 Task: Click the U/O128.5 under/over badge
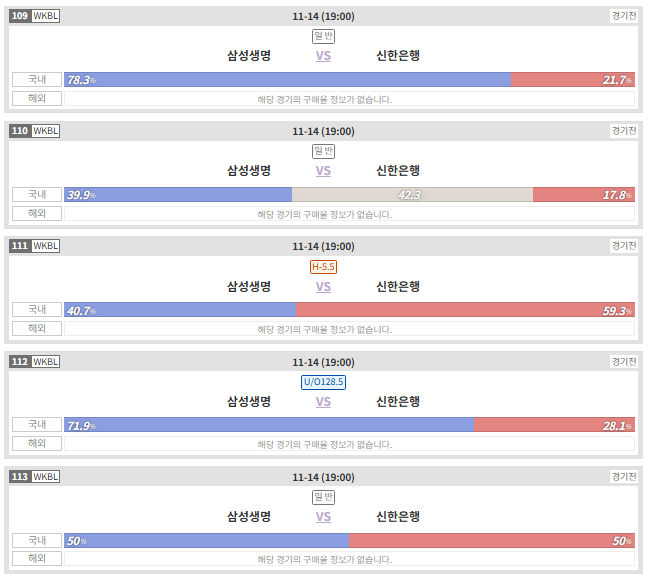pyautogui.click(x=323, y=382)
